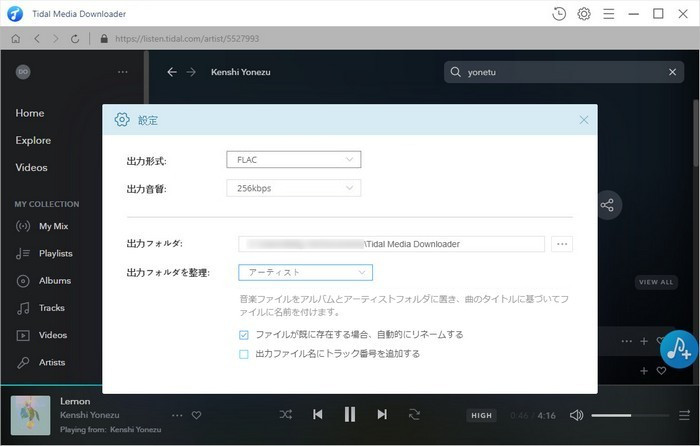Open Videos in My Collection
Screen dimensions: 700x446
pos(42,335)
